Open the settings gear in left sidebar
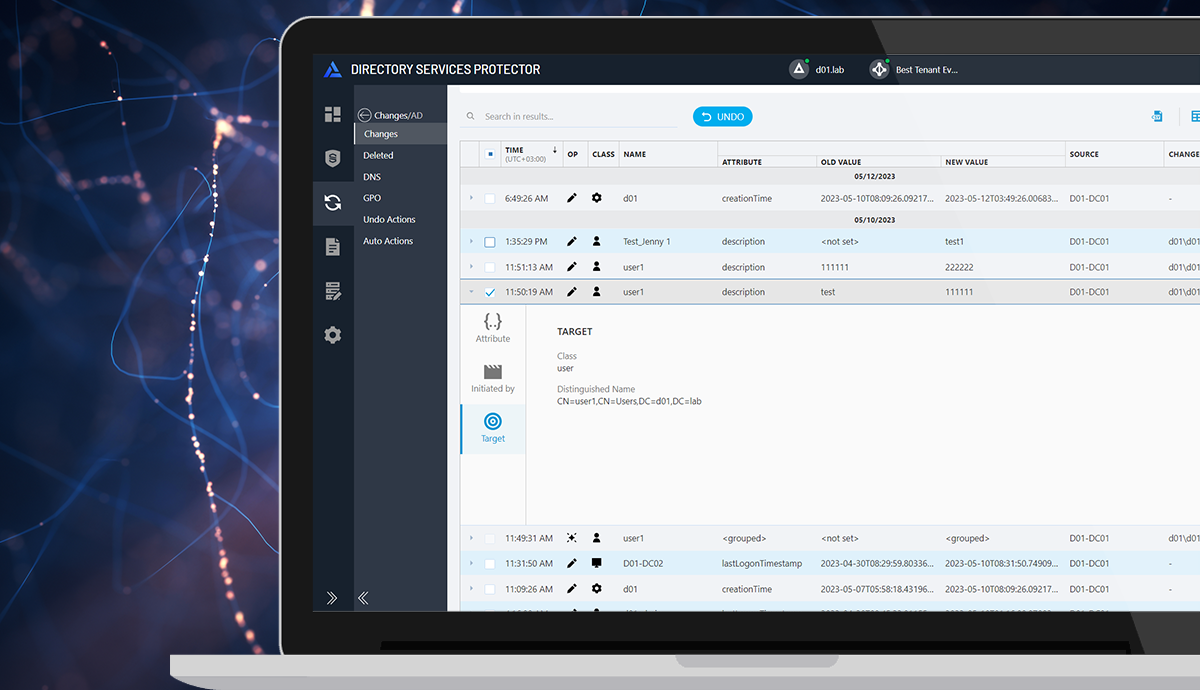 click(x=333, y=335)
